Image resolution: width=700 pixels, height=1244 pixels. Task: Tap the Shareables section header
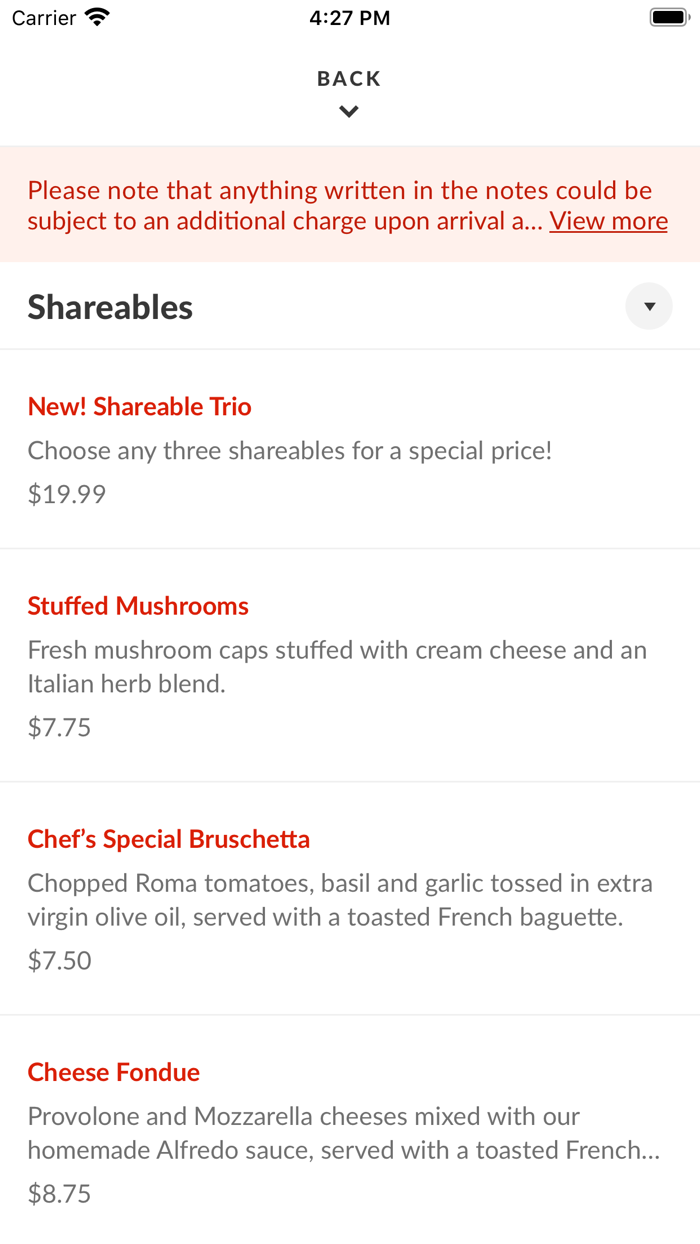pos(110,307)
